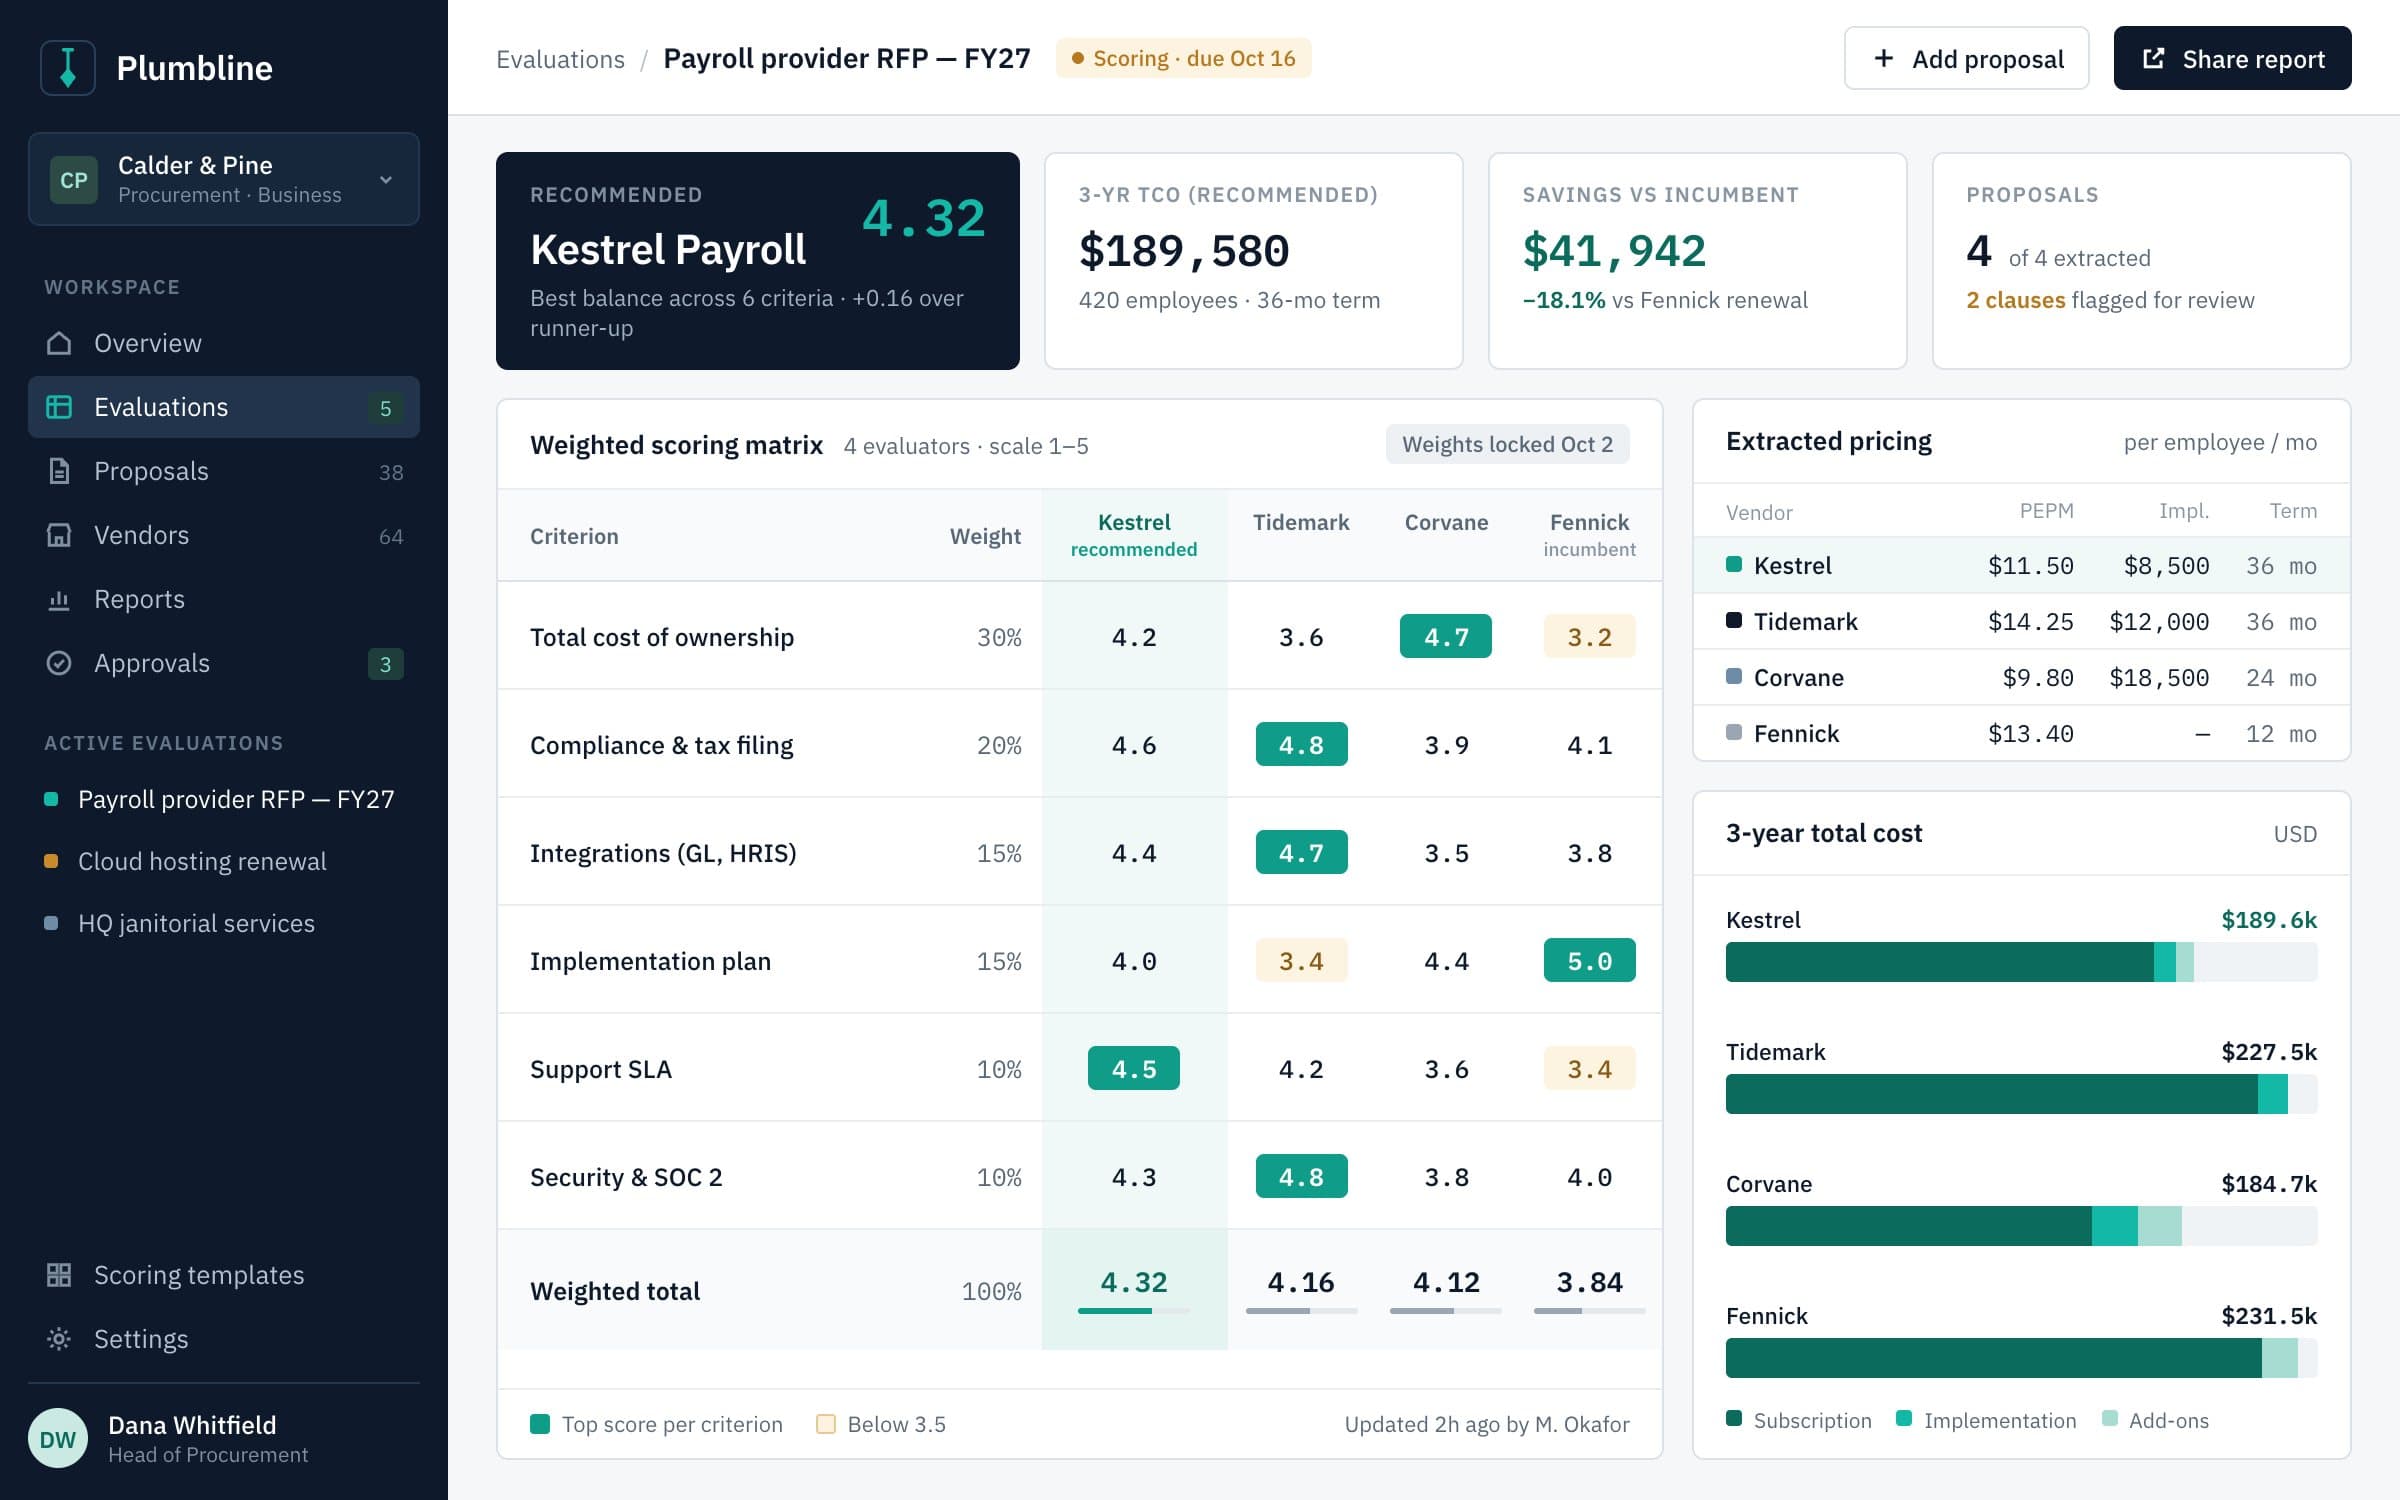This screenshot has width=2400, height=1500.
Task: Click the Share report button
Action: tap(2232, 58)
